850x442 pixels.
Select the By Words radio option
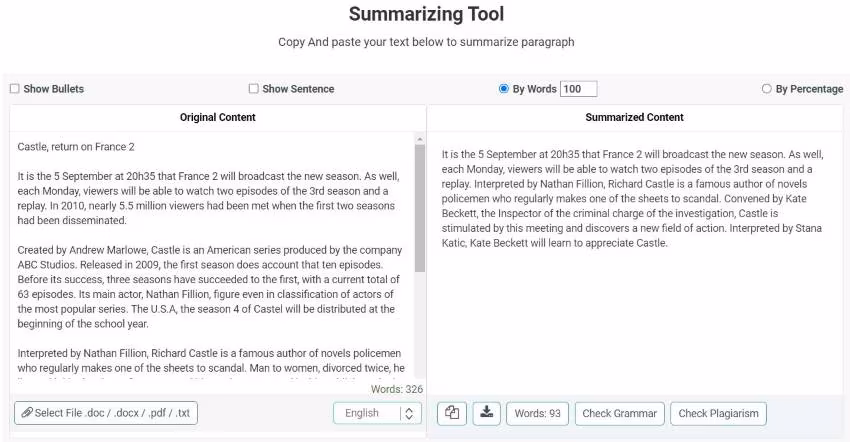(504, 89)
